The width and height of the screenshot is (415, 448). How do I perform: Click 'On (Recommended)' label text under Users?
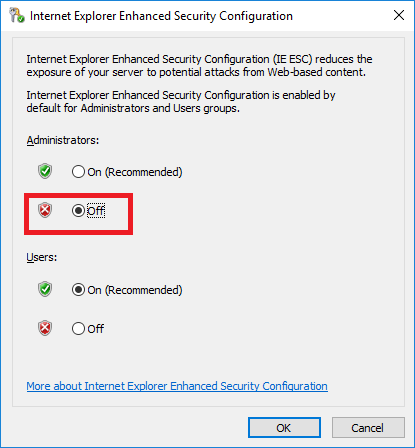(135, 290)
